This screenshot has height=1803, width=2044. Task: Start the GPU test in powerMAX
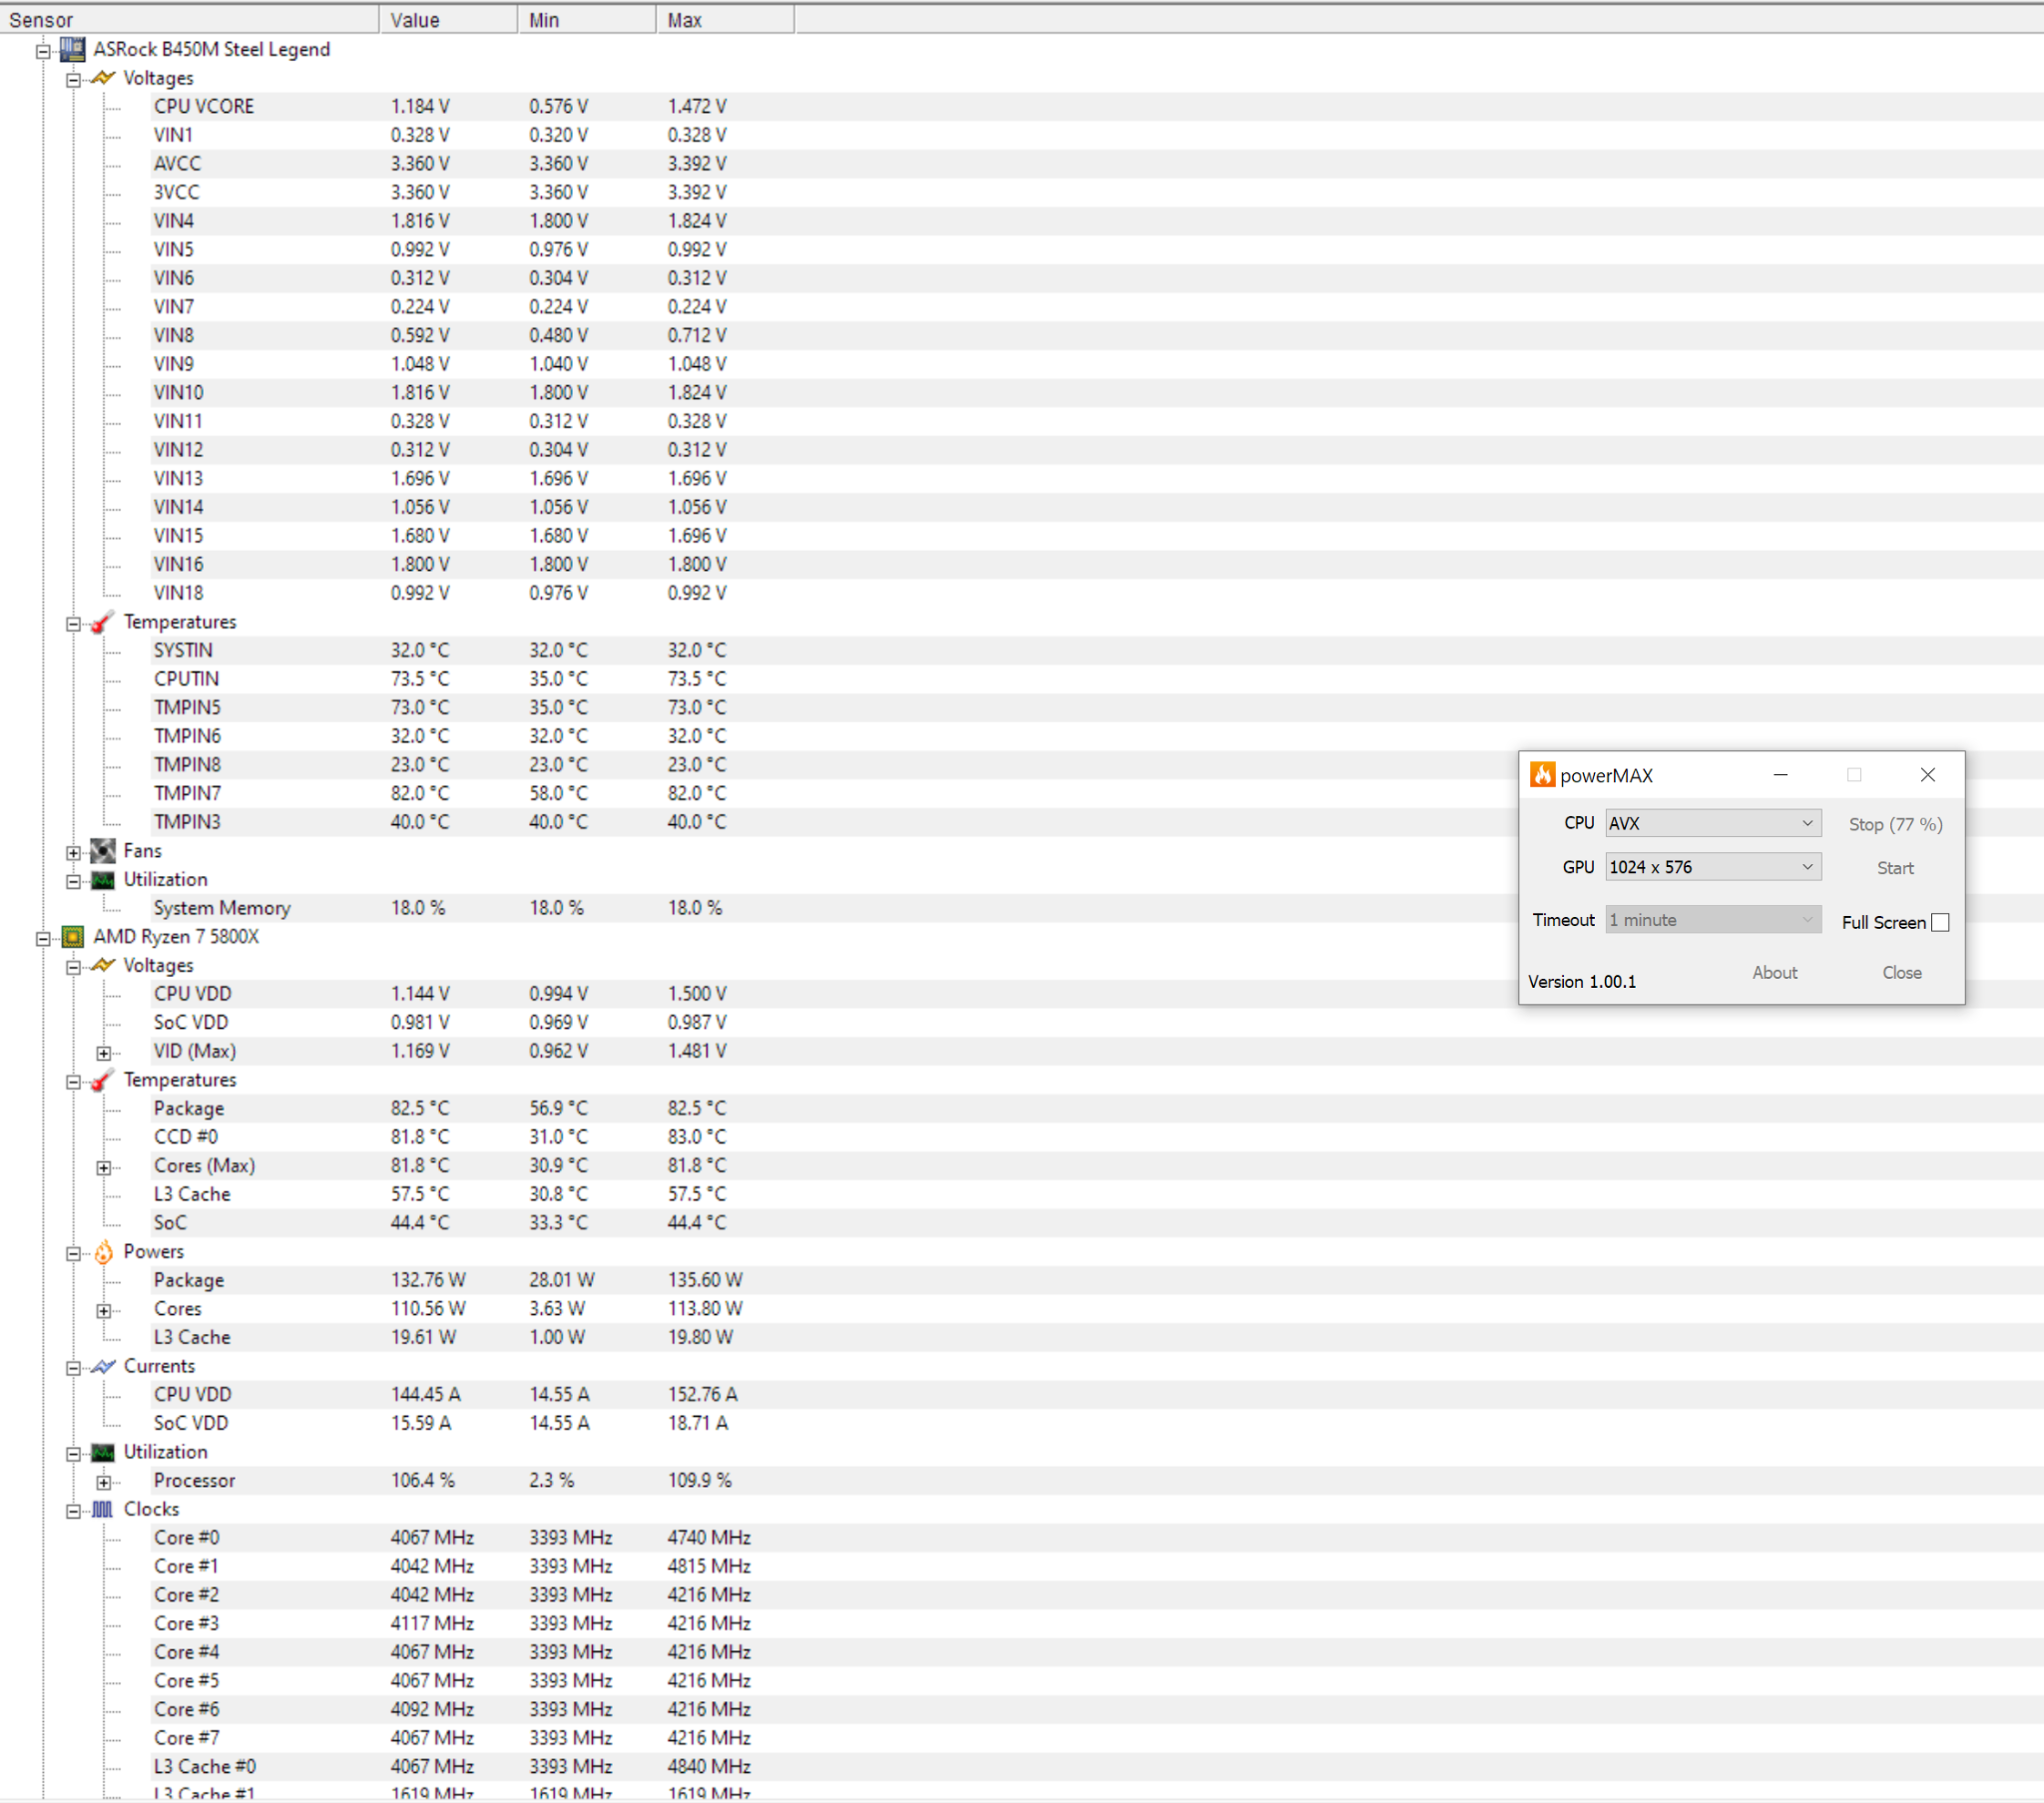1895,868
